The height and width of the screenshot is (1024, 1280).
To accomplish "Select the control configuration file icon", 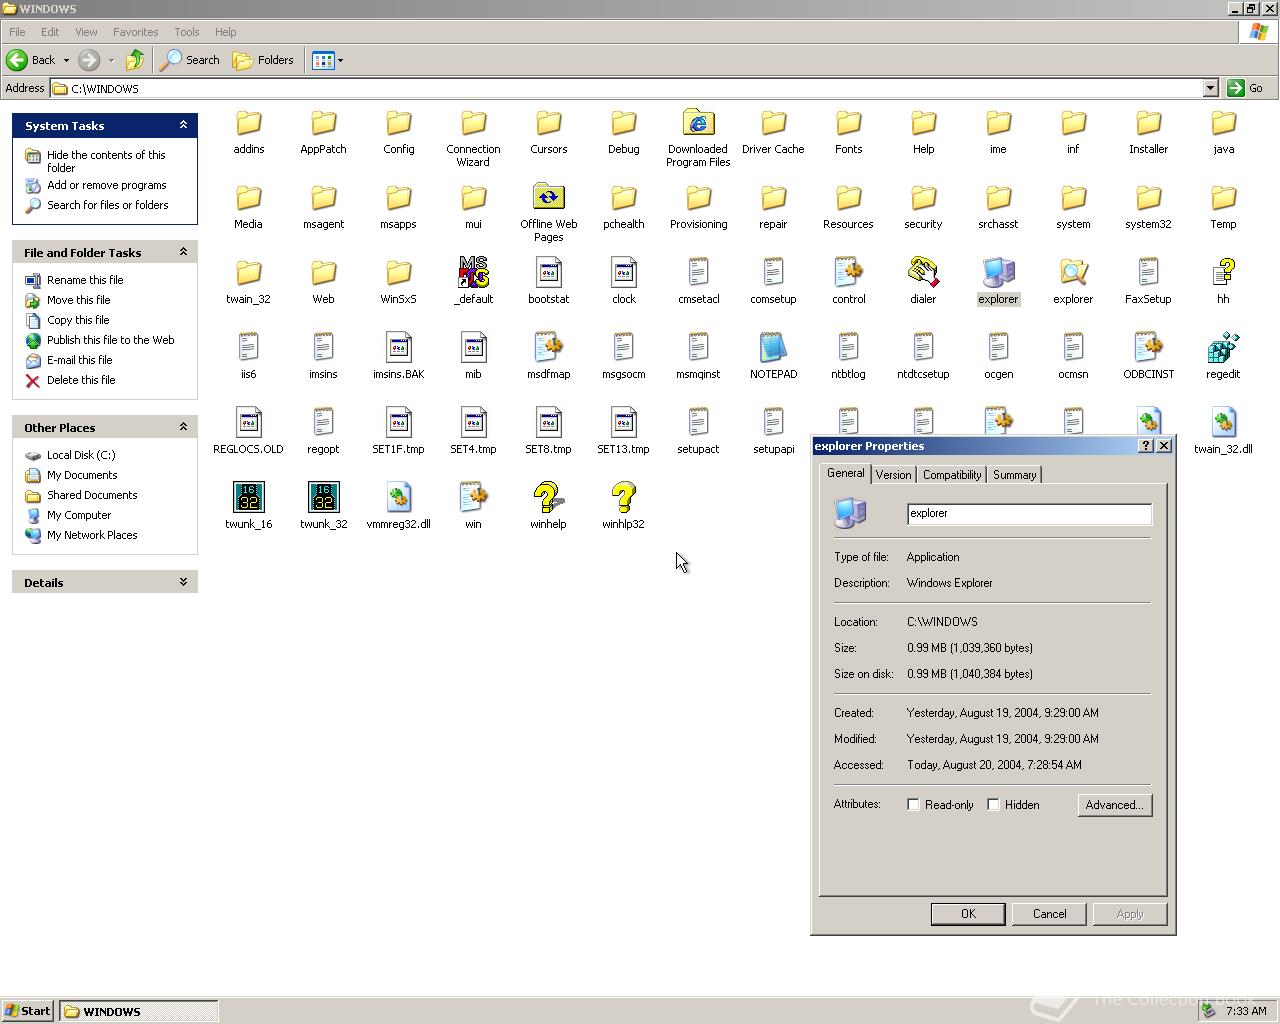I will (848, 274).
